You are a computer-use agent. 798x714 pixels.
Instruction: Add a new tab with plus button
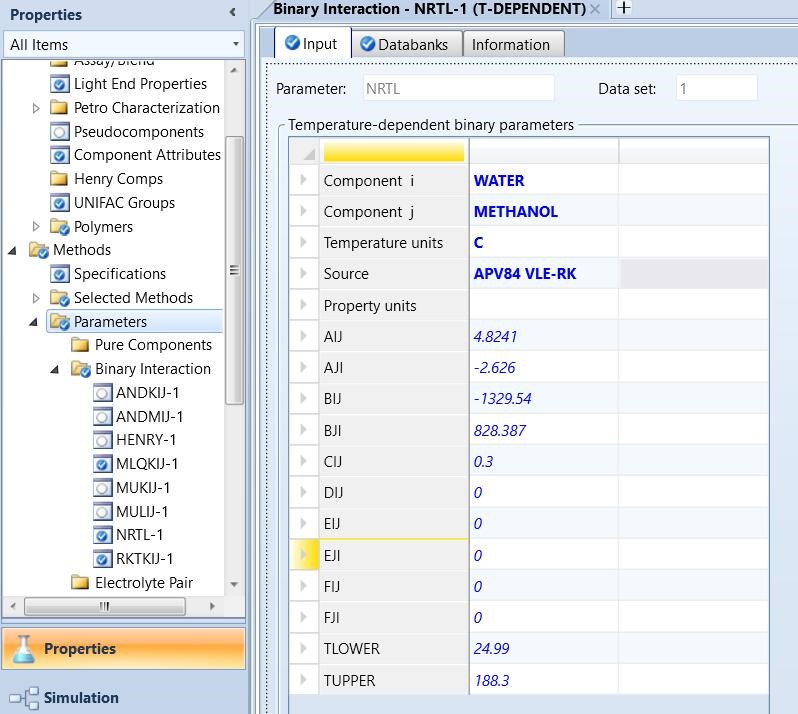623,8
